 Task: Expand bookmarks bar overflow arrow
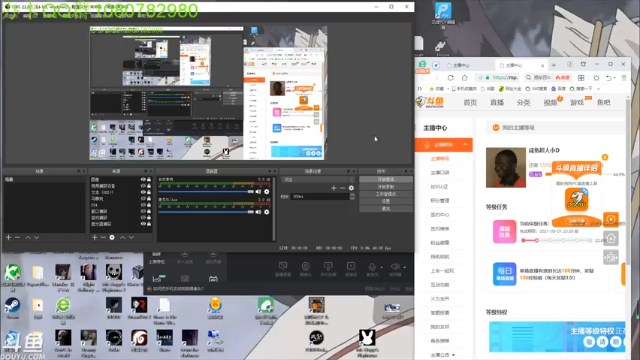tap(598, 89)
